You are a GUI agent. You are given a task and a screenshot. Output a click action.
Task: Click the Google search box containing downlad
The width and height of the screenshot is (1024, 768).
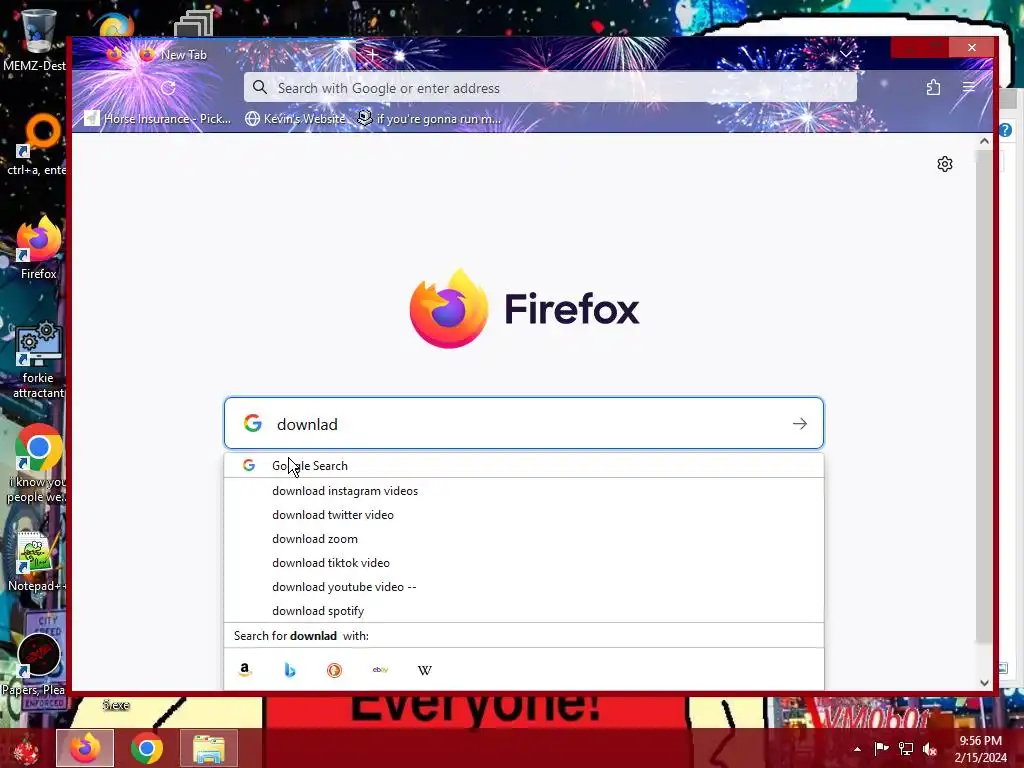(524, 423)
